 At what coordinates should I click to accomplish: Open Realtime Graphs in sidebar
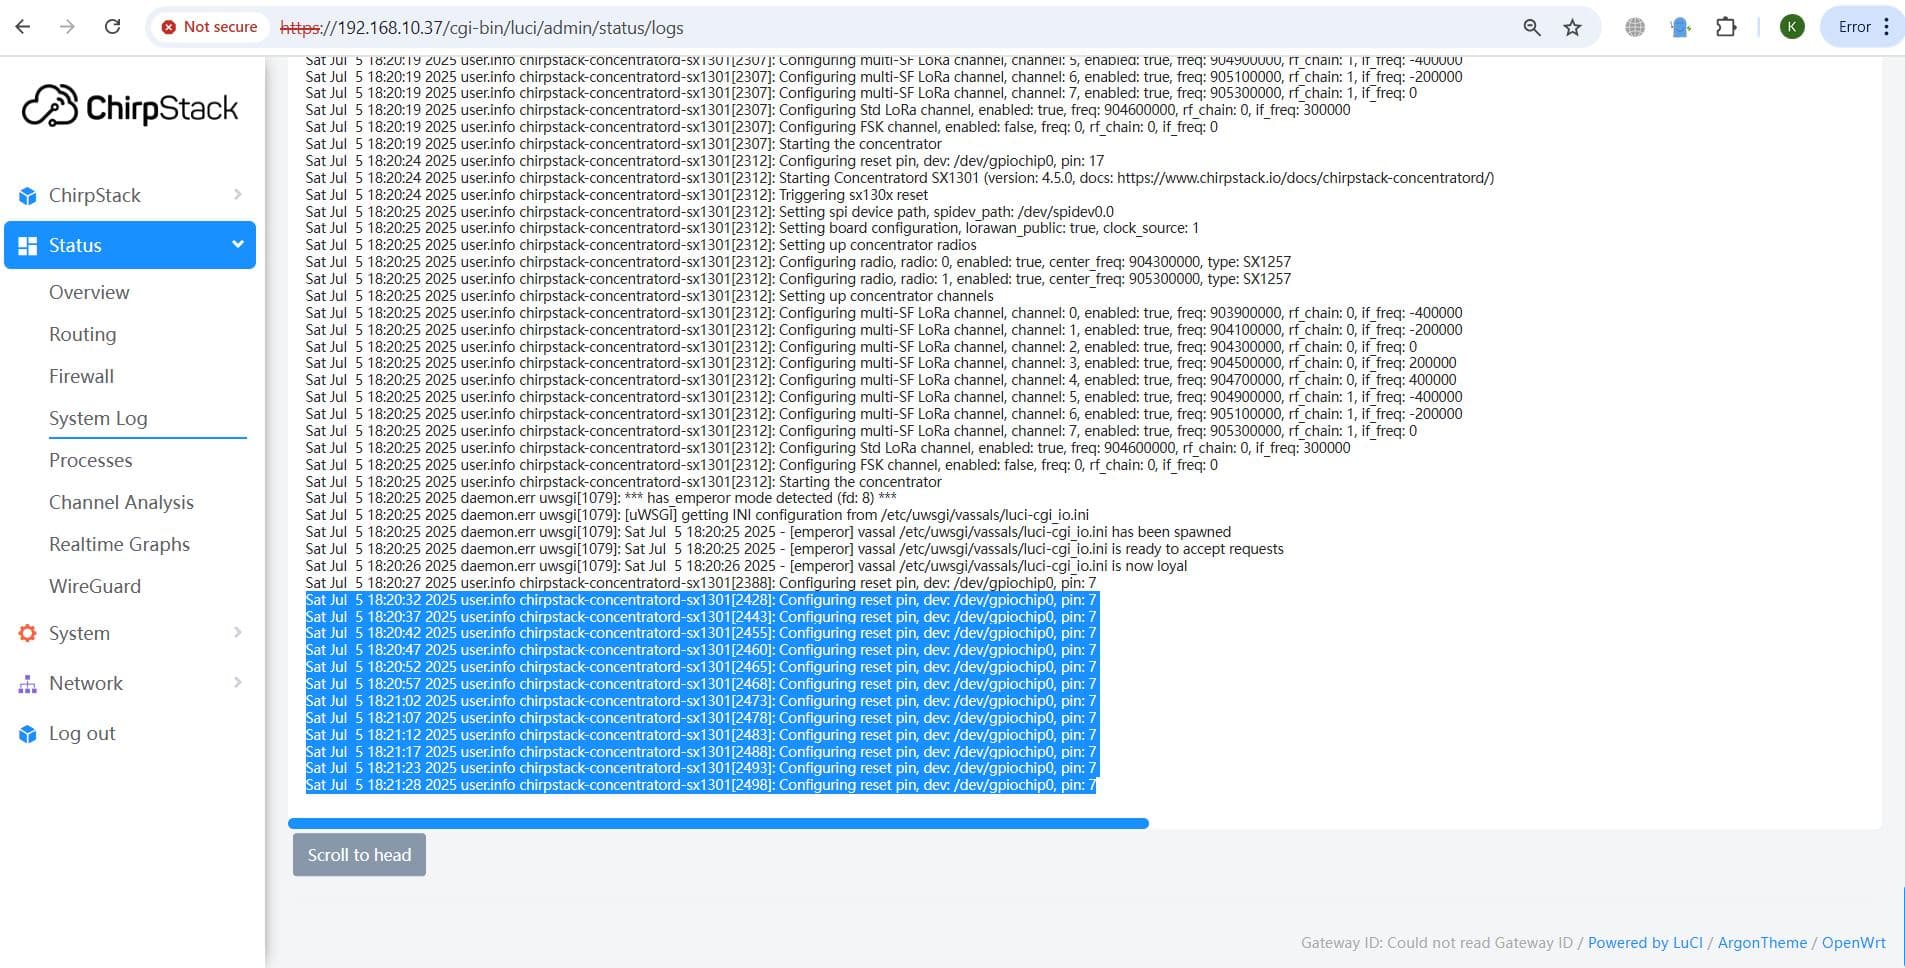tap(119, 544)
